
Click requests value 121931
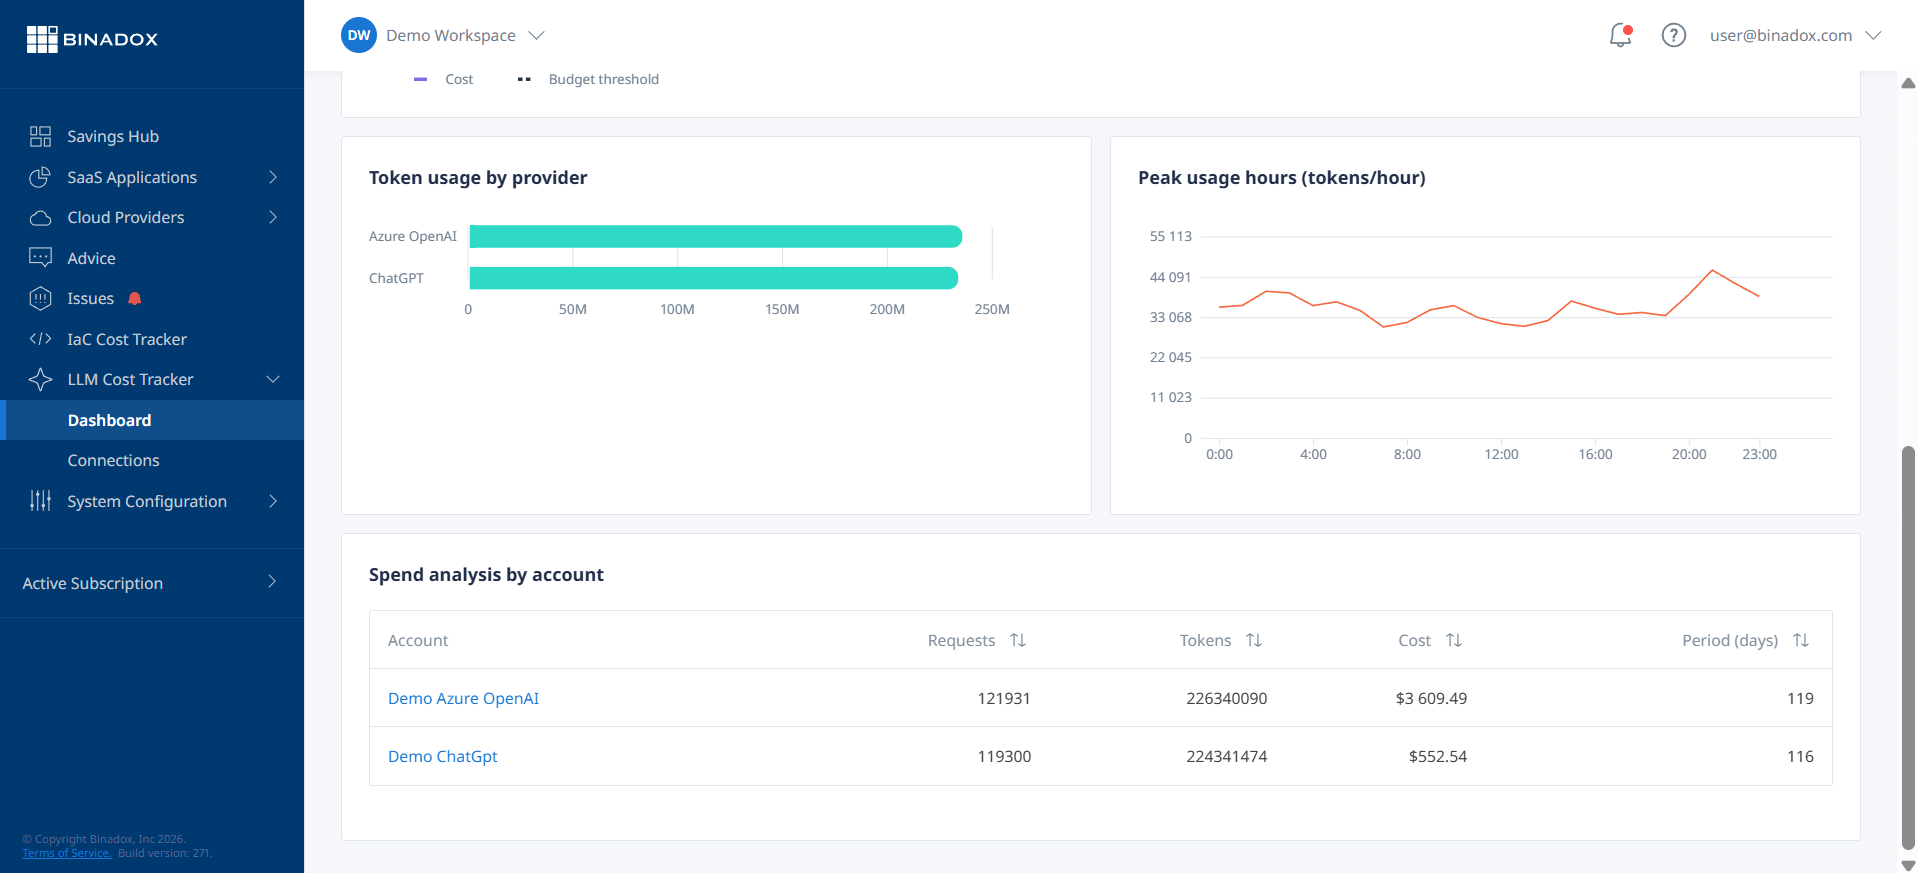(1004, 698)
